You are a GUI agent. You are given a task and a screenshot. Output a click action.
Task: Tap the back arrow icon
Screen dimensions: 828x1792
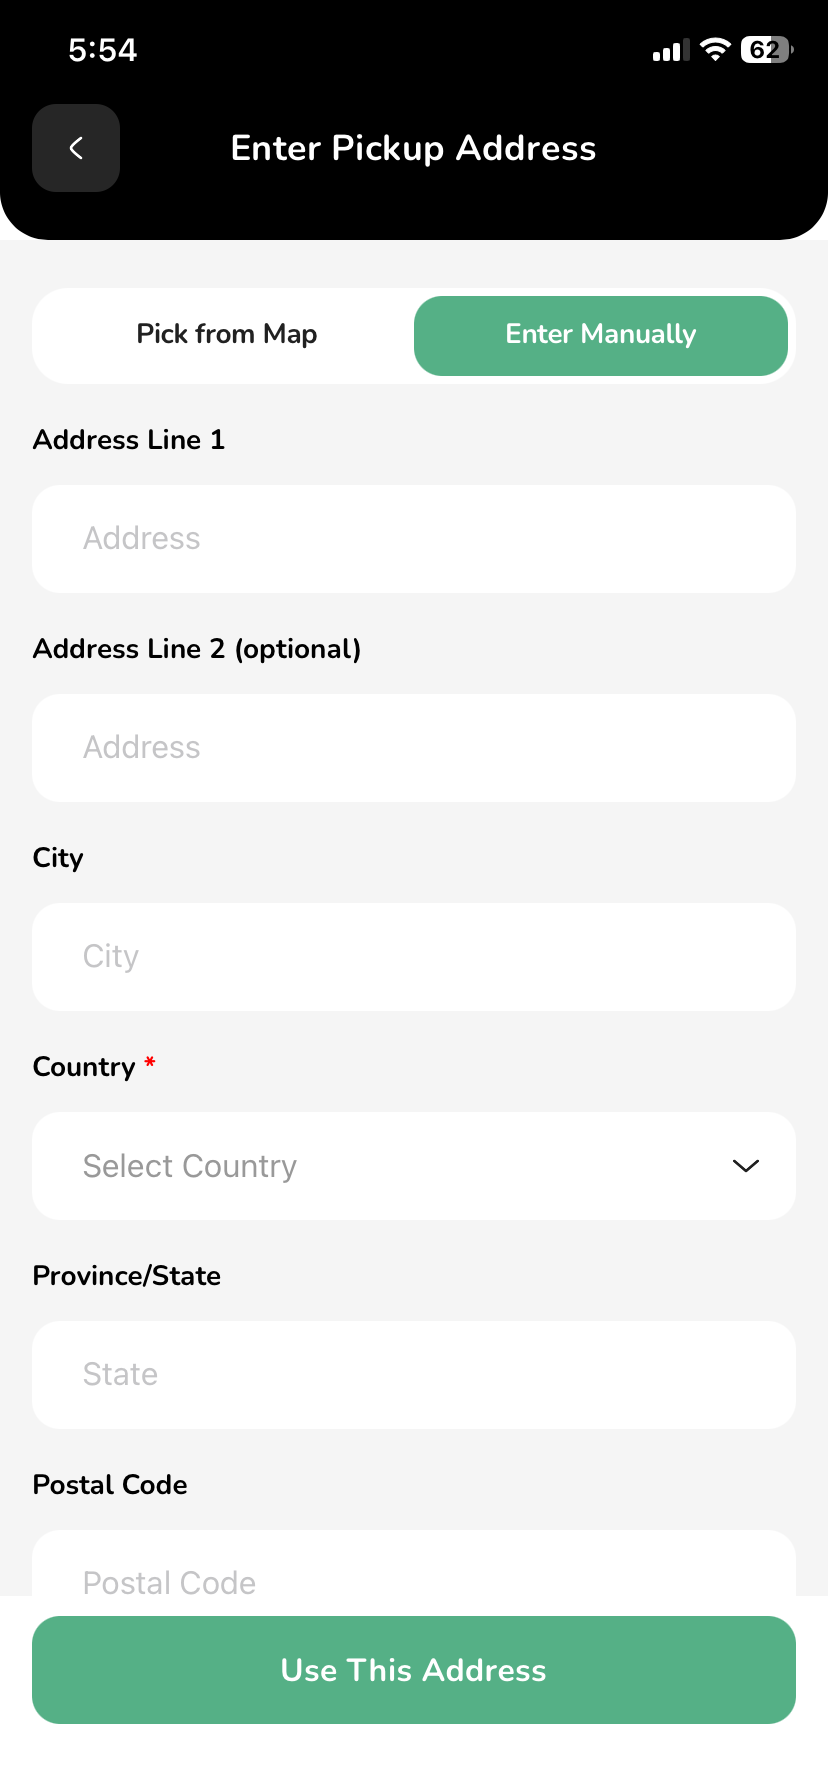(x=76, y=148)
